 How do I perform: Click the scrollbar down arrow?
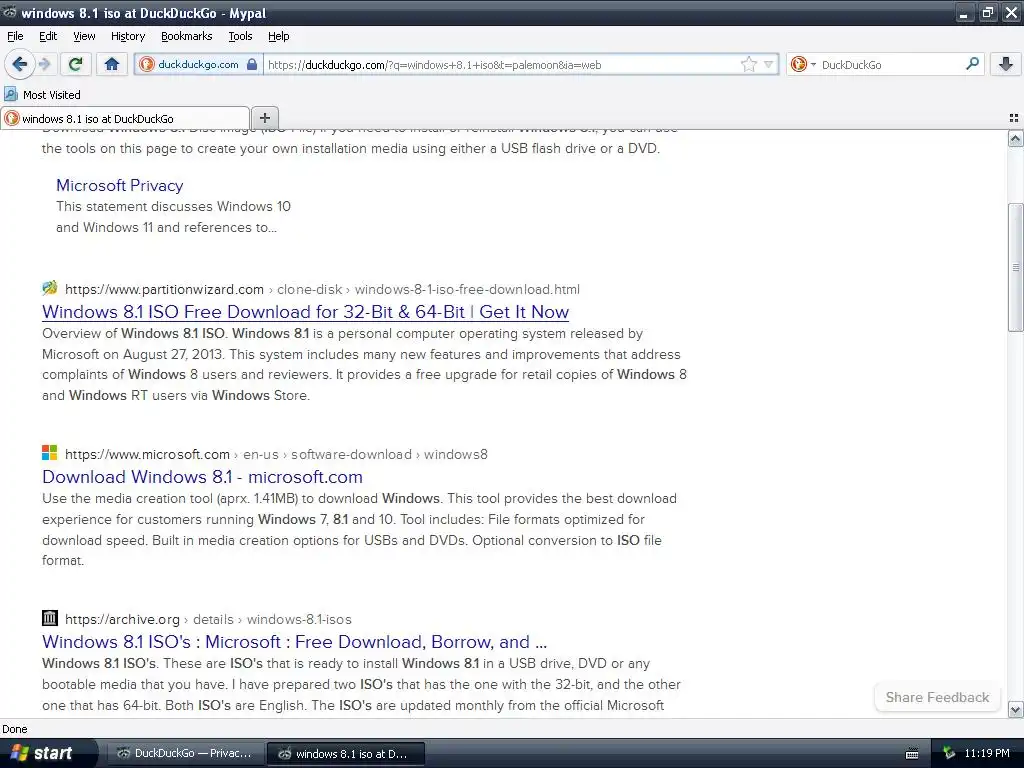(x=1015, y=709)
